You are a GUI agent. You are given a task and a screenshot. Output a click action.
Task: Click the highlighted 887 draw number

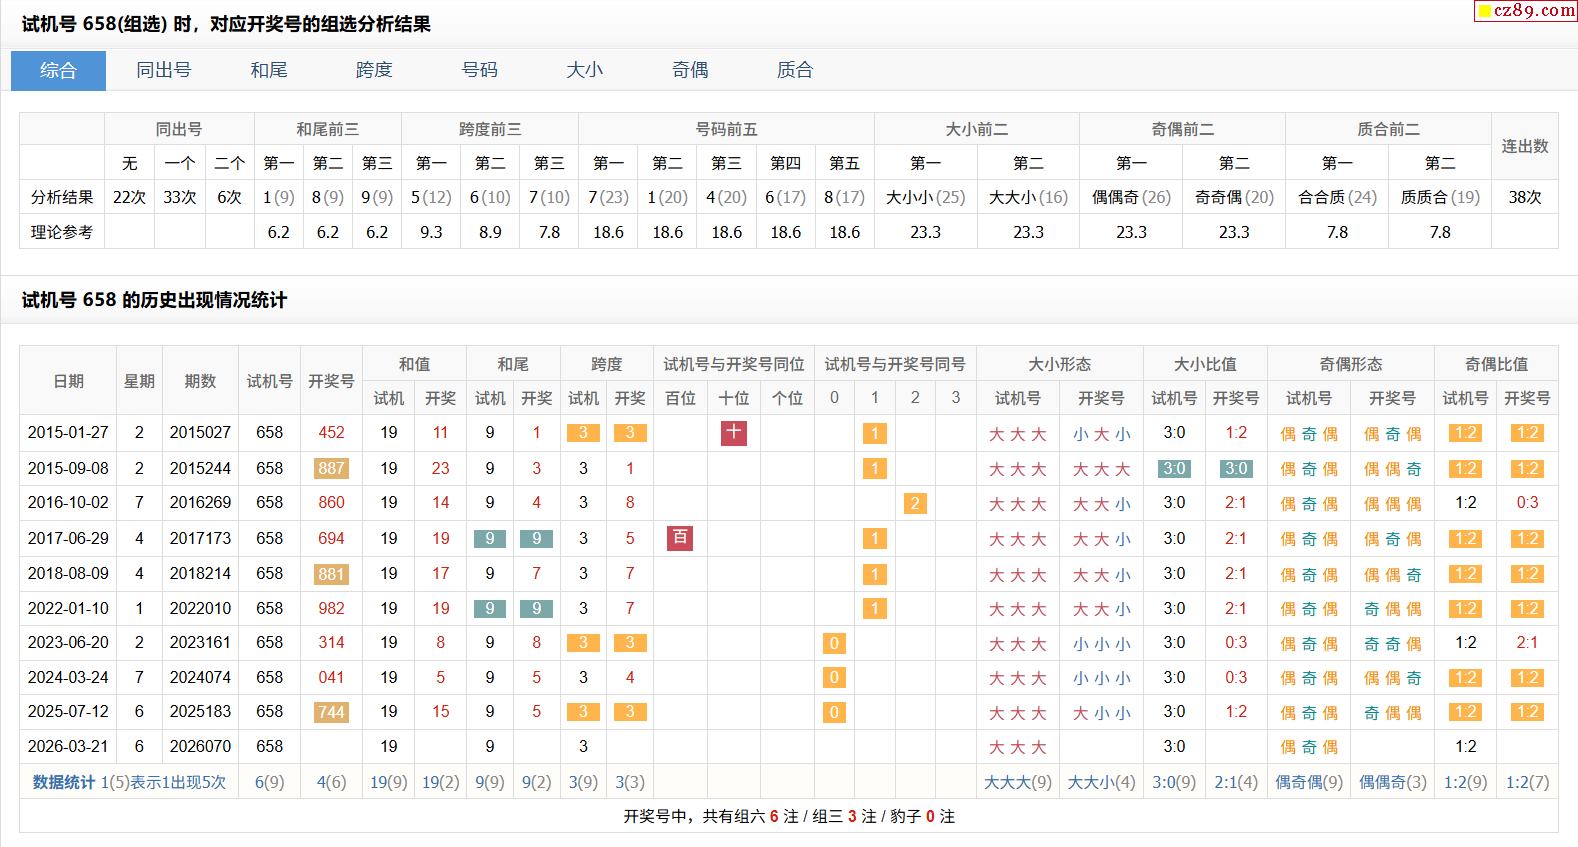331,468
